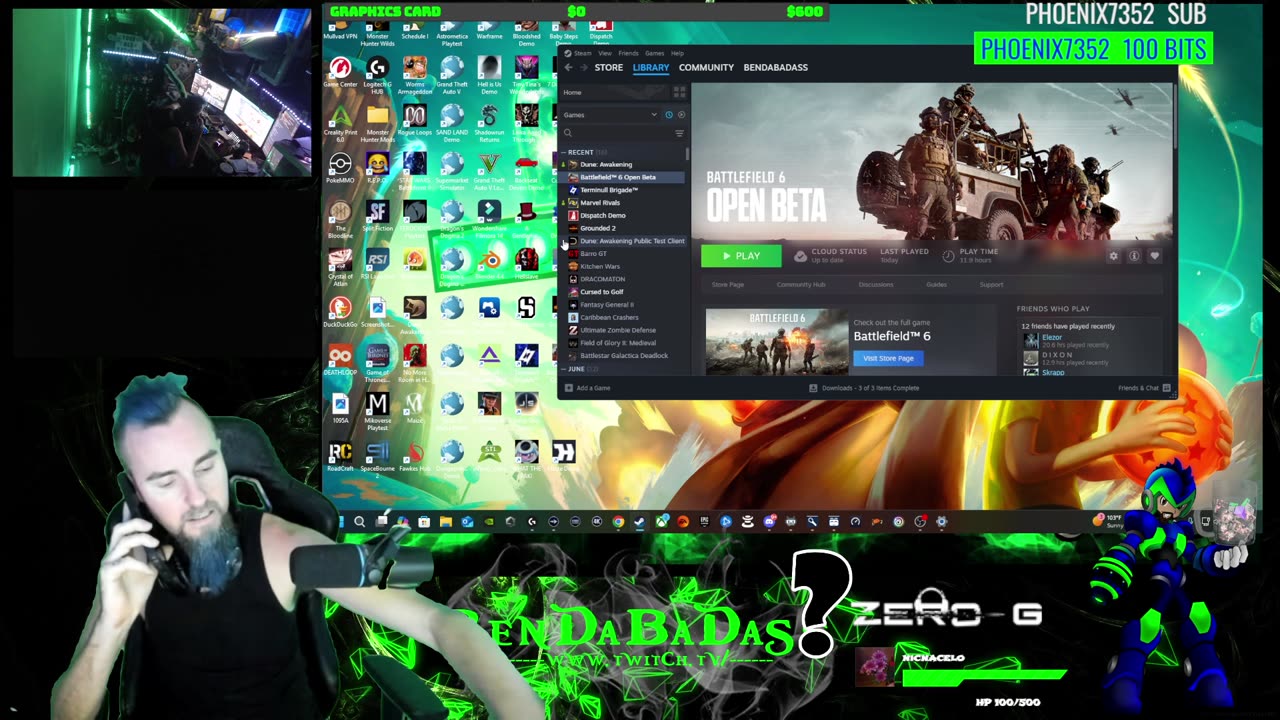Open the game info icon
Viewport: 1280px width, 720px height.
coord(1134,256)
